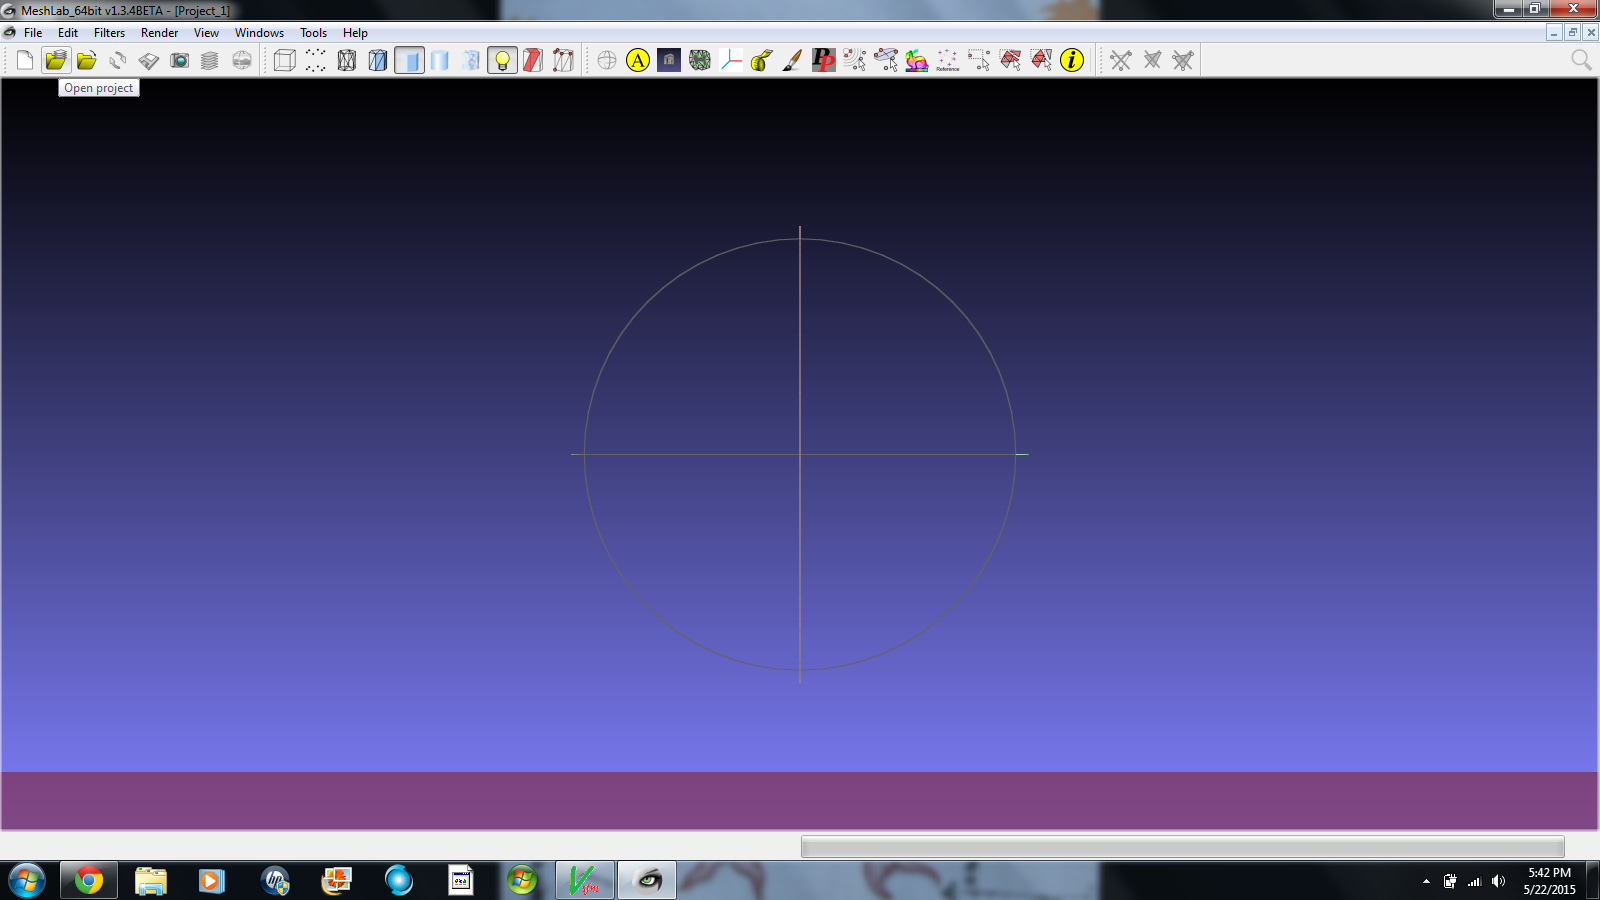Open the Windows Start menu

tap(27, 881)
